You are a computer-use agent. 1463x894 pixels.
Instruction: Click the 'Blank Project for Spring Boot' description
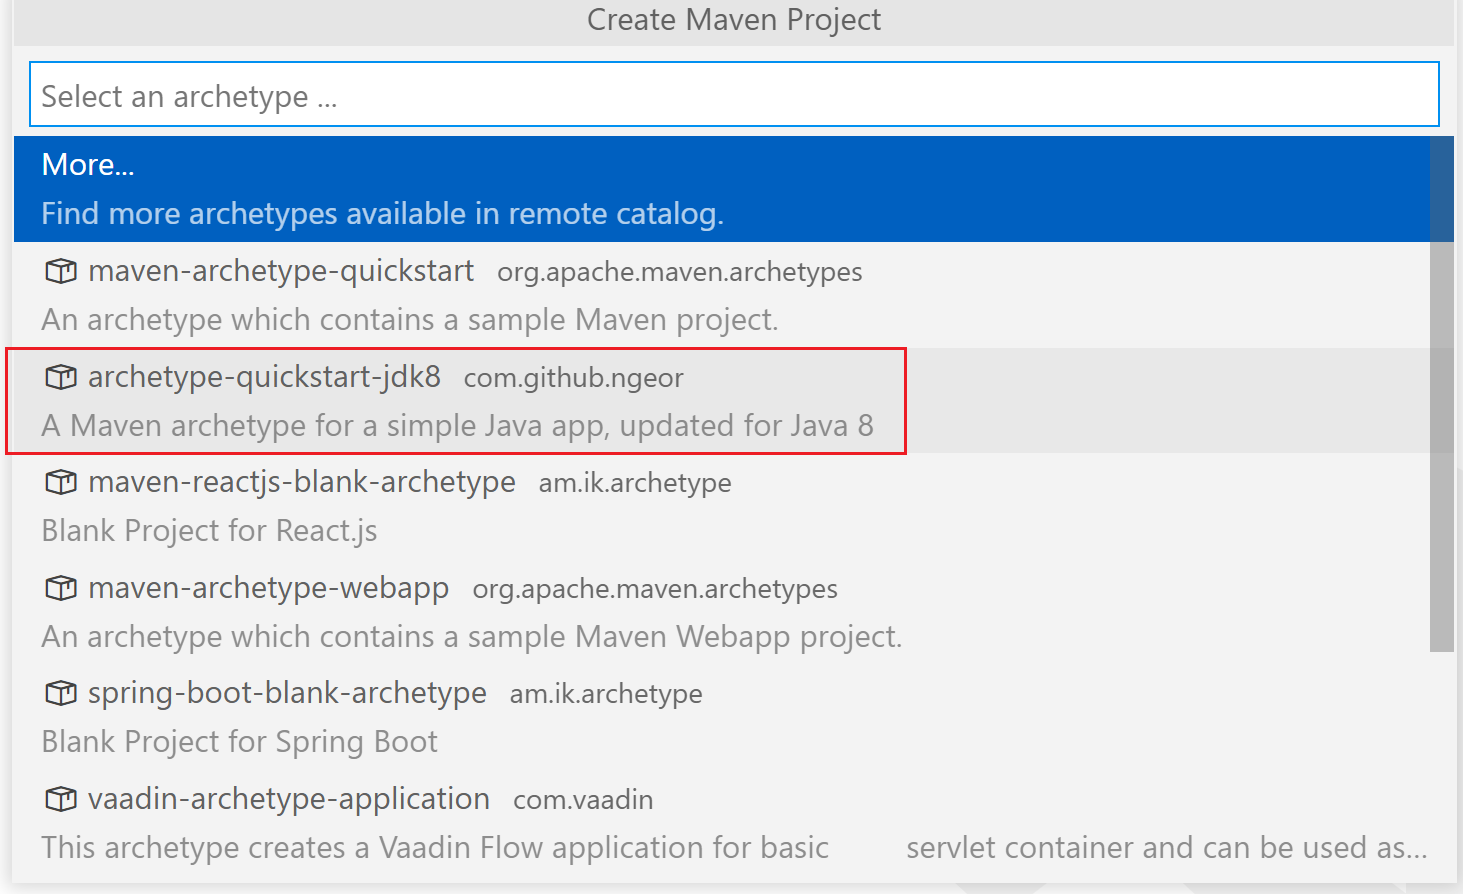(240, 742)
